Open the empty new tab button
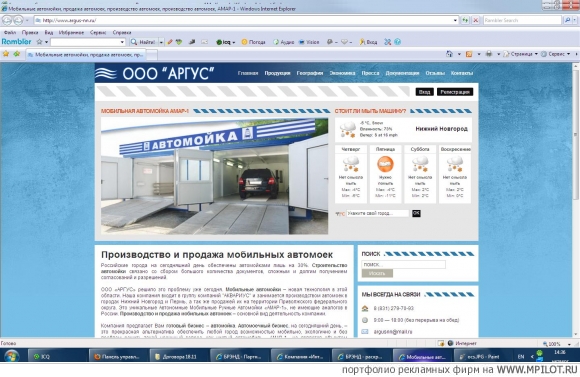The width and height of the screenshot is (580, 377). tap(152, 55)
